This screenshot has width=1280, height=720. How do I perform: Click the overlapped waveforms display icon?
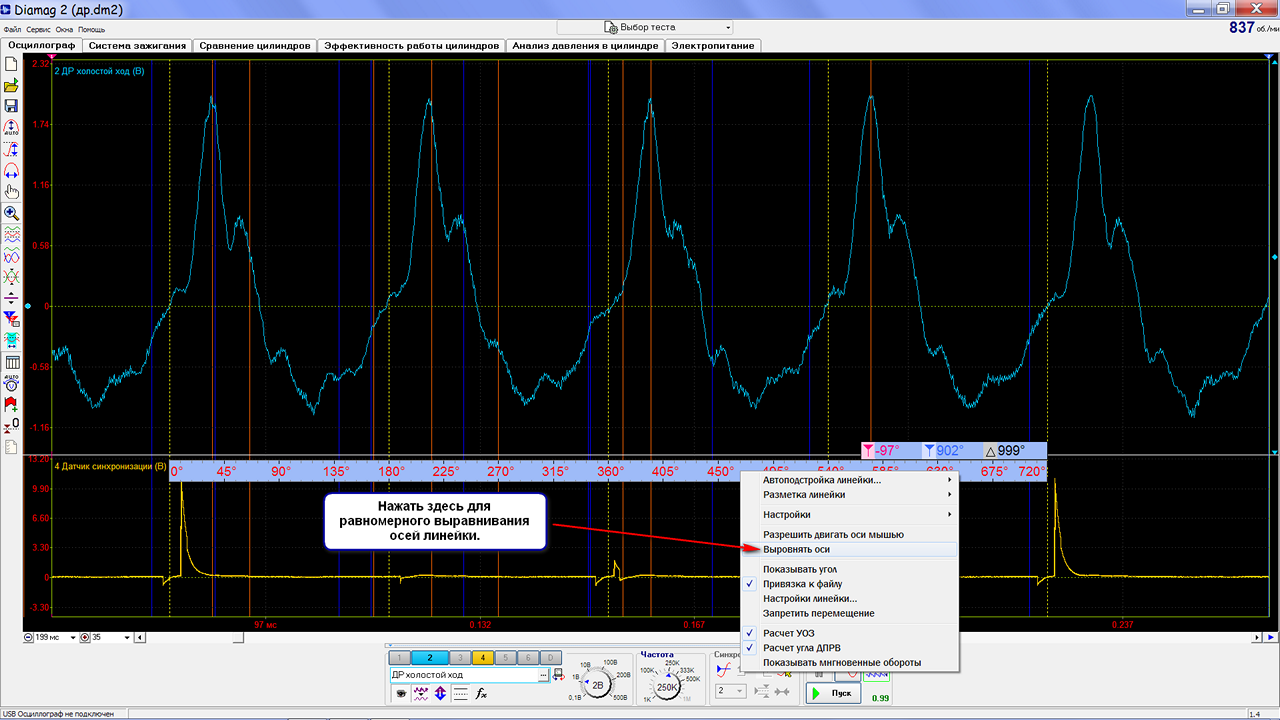(11, 255)
